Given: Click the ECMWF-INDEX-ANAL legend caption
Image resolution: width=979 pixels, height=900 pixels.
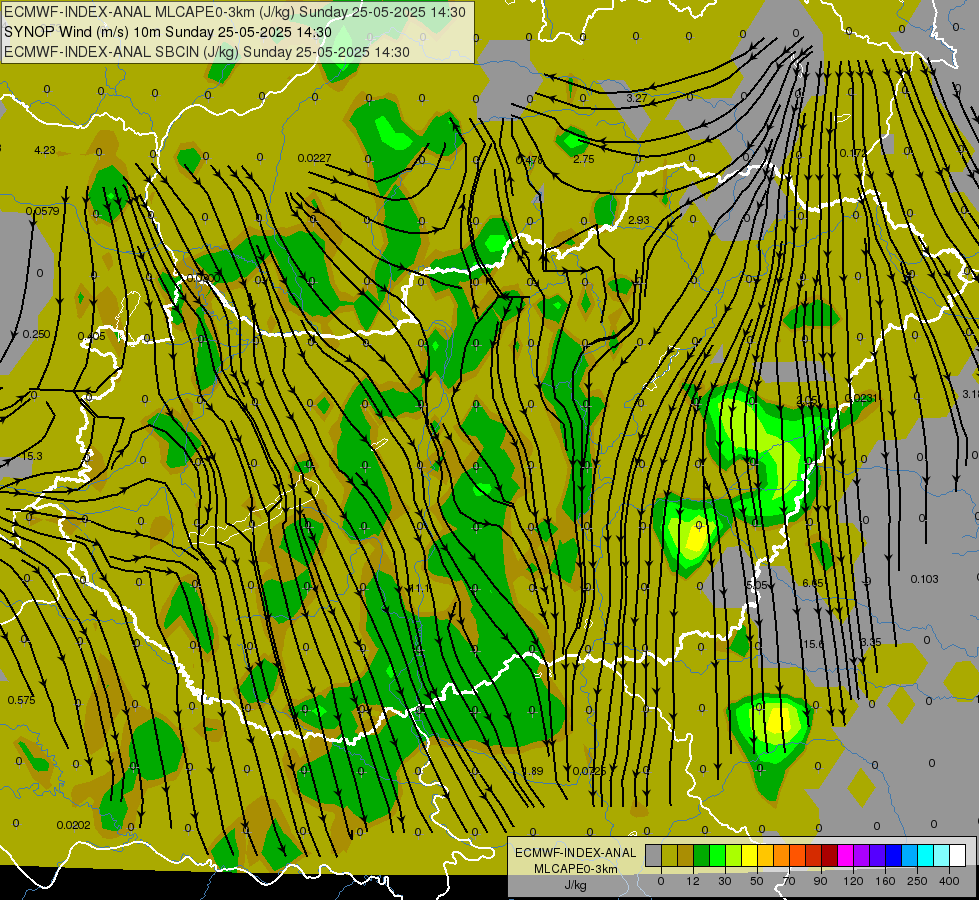Looking at the screenshot, I should [575, 853].
